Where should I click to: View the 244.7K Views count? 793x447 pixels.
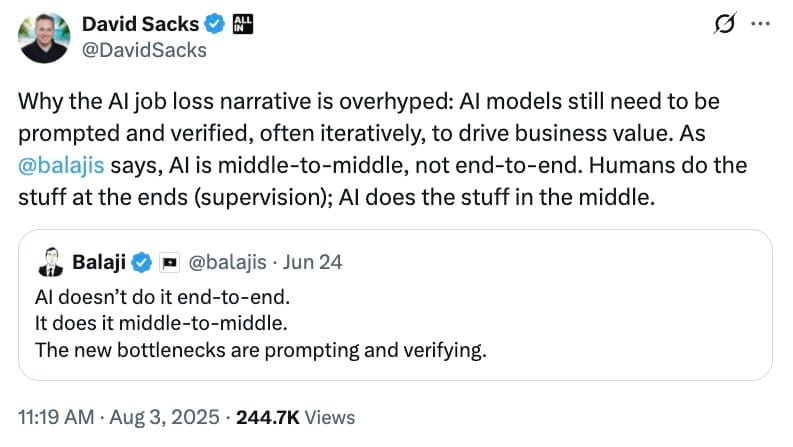(x=296, y=418)
